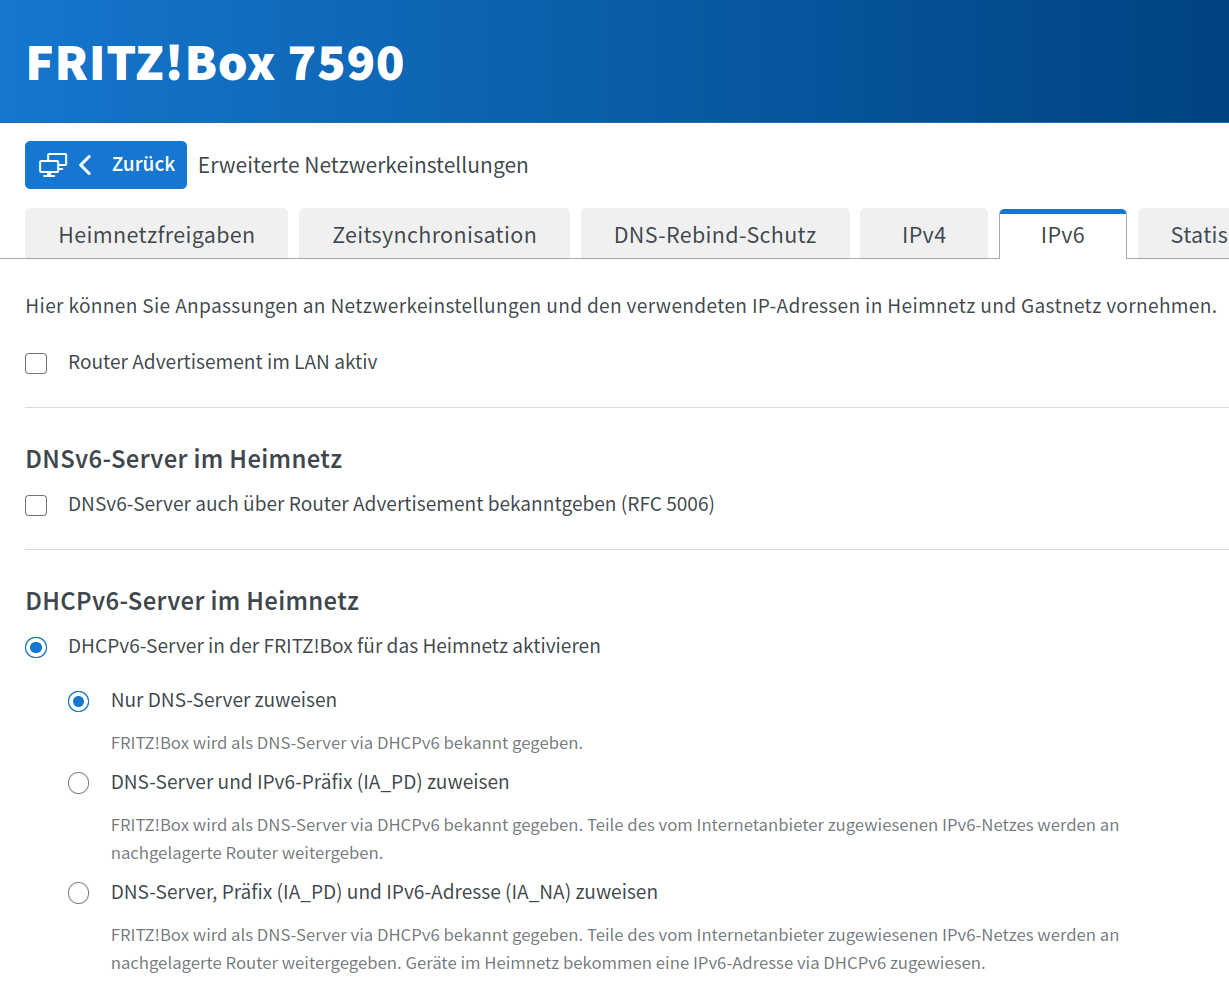Enable Router Advertisement im LAN aktiv checkbox
This screenshot has height=990, width=1229.
click(36, 363)
